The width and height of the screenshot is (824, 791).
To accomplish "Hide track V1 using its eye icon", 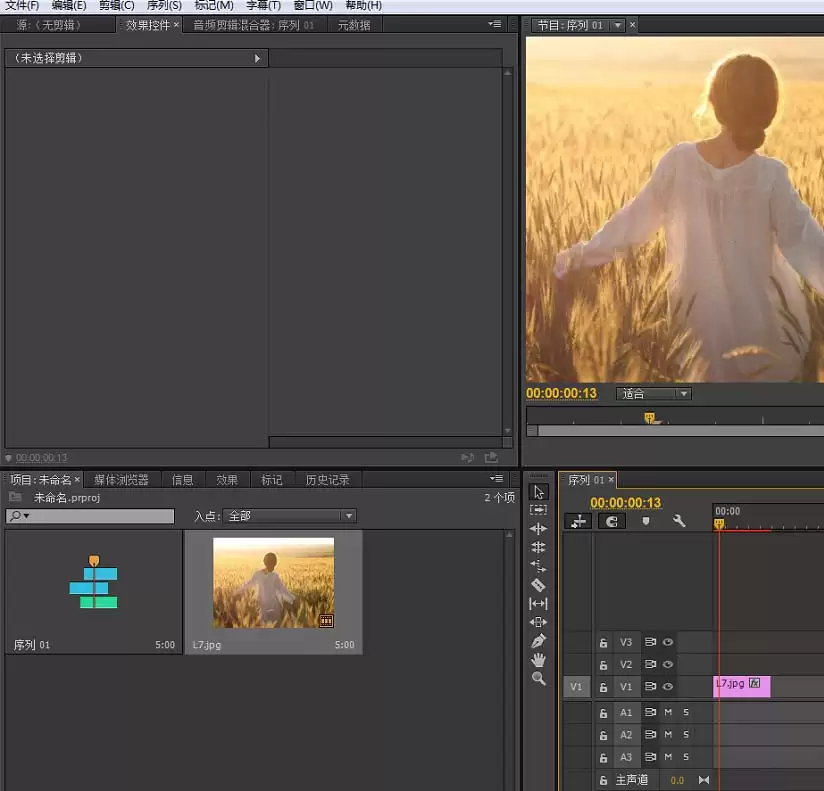I will (x=667, y=687).
